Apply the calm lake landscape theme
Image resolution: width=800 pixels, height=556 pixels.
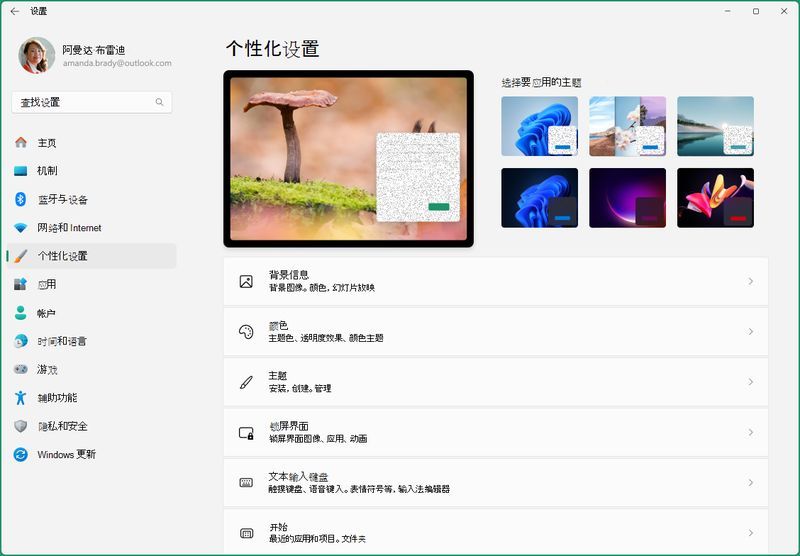(715, 126)
